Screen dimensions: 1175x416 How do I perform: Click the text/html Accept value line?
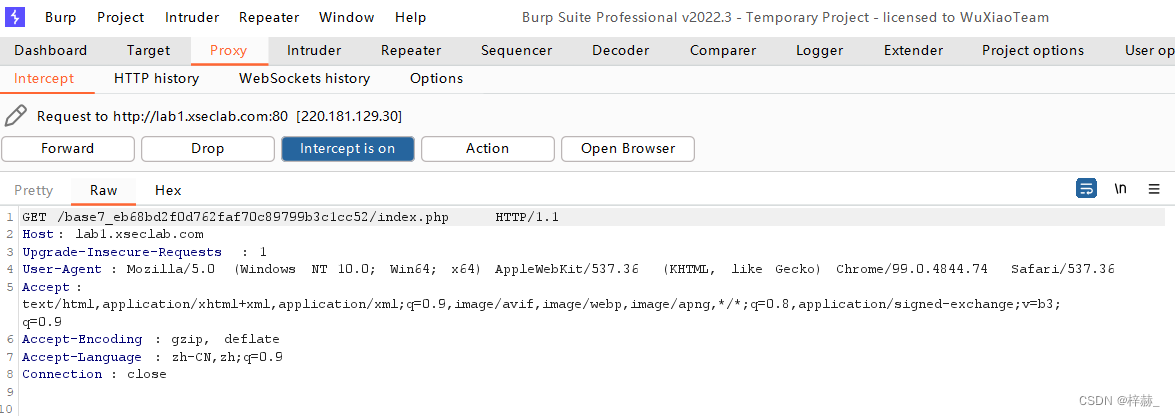(x=542, y=304)
